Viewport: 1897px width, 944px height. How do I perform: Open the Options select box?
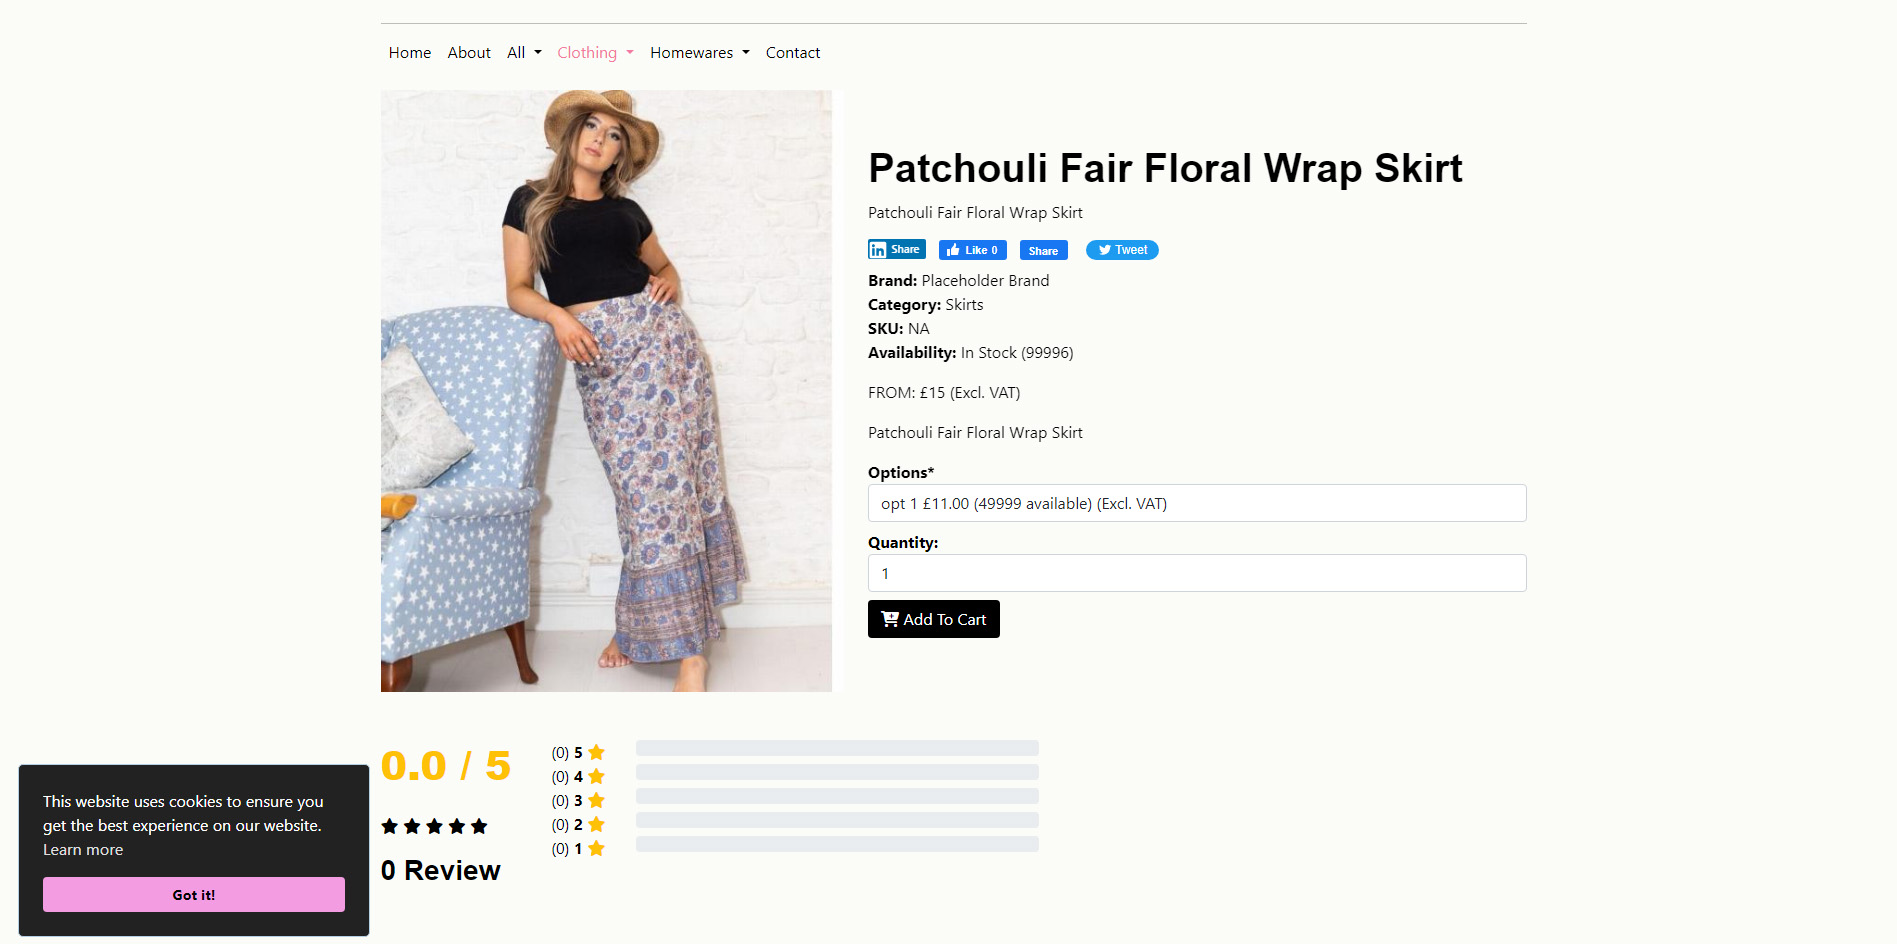click(x=1197, y=503)
